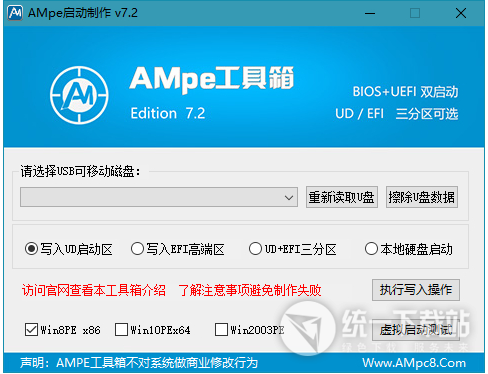Click the 重新读取U盘 button
The width and height of the screenshot is (488, 374).
coord(342,197)
